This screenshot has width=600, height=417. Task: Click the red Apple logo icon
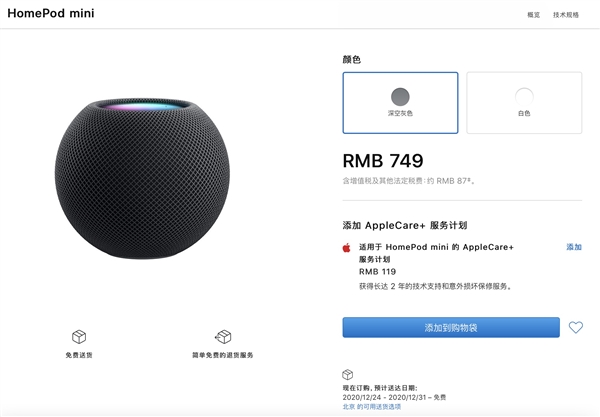pos(347,247)
